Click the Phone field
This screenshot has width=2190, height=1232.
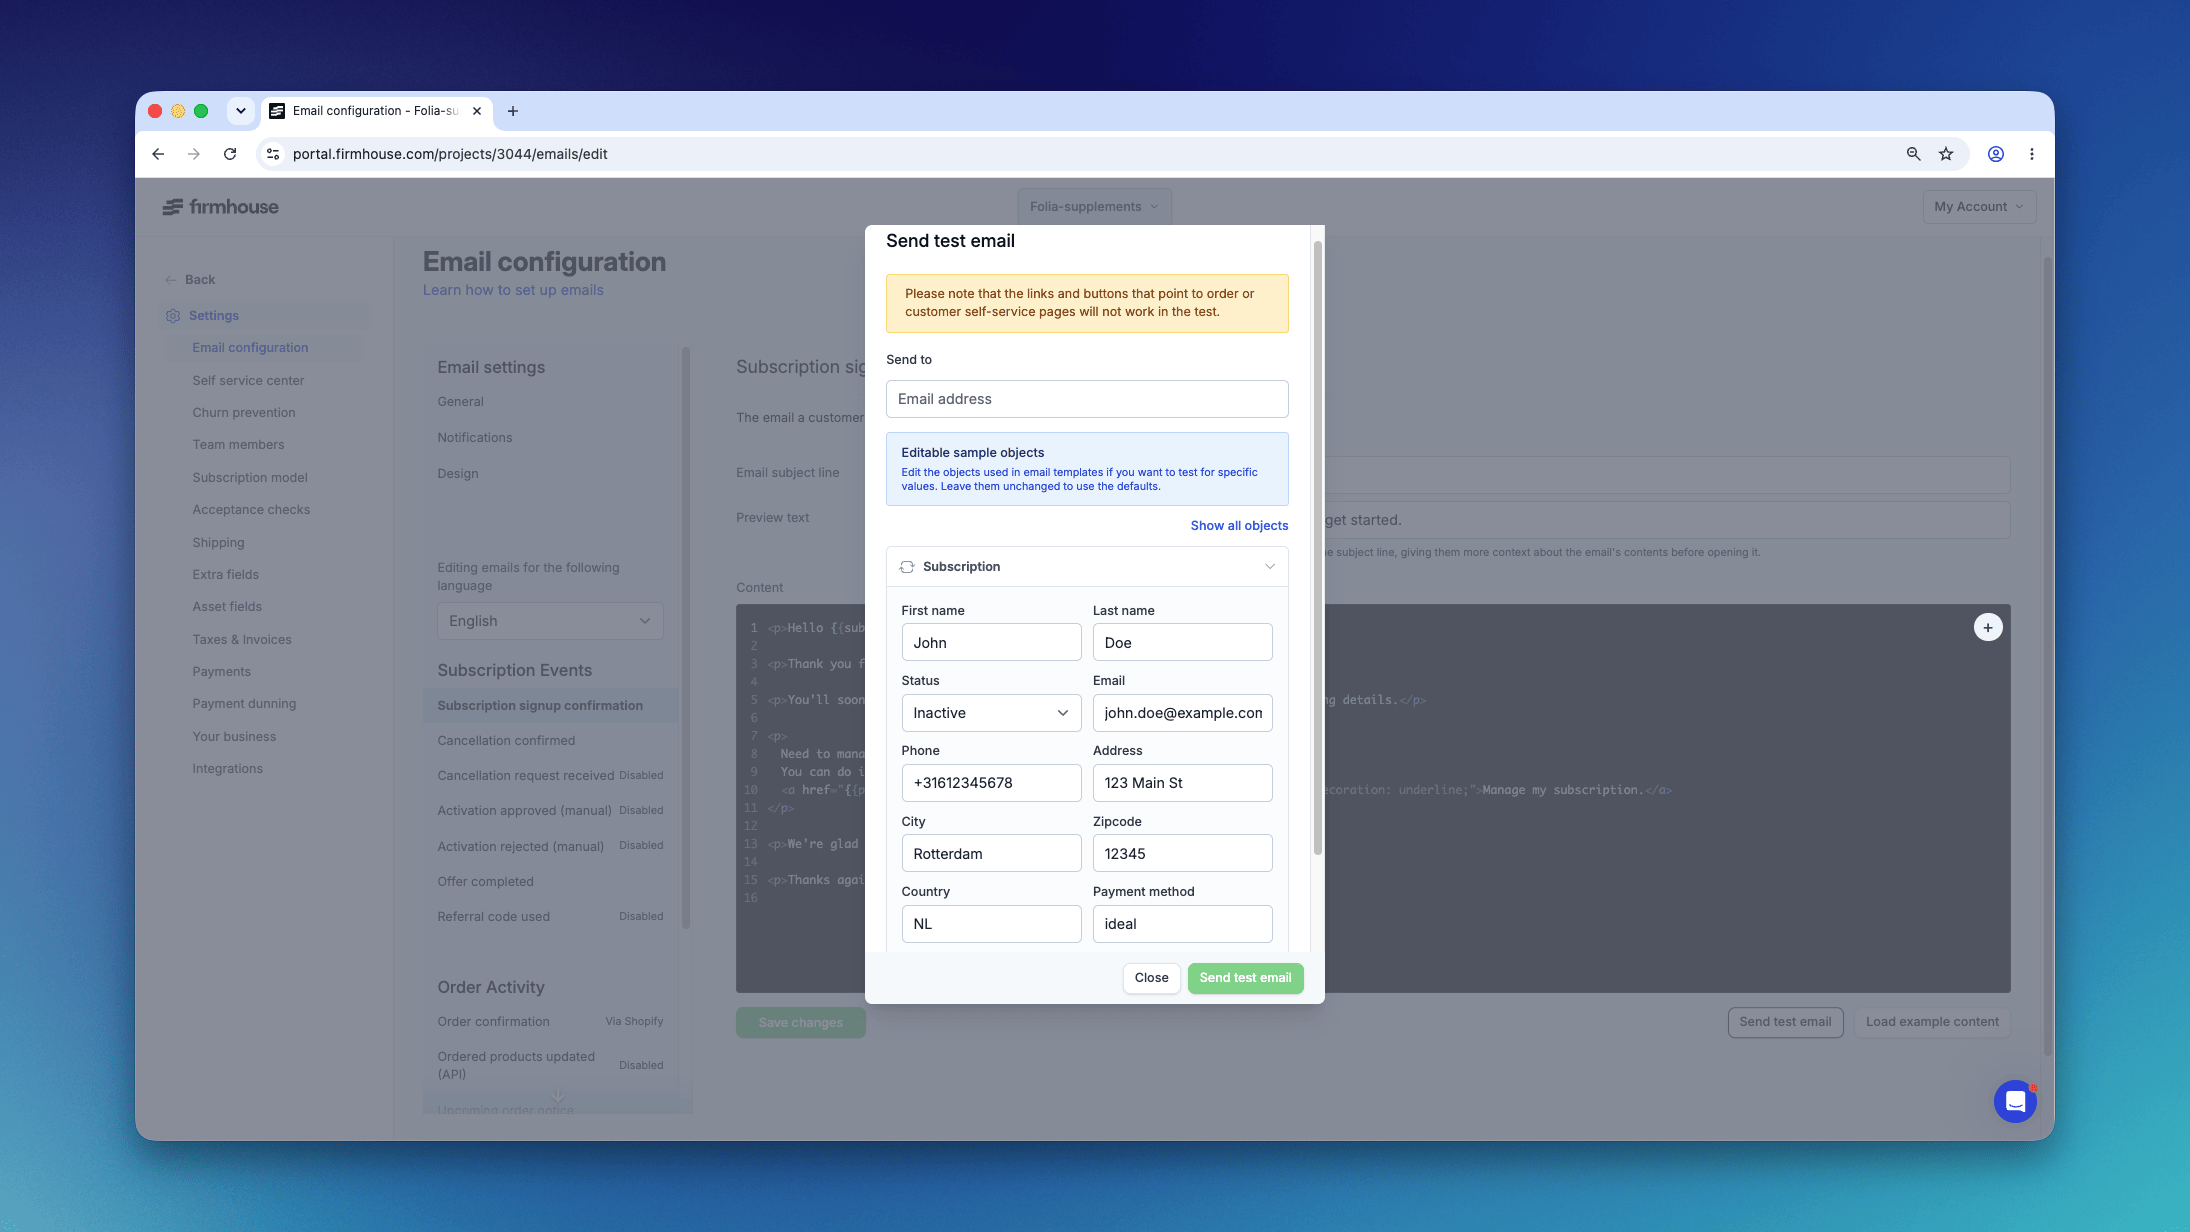point(991,783)
